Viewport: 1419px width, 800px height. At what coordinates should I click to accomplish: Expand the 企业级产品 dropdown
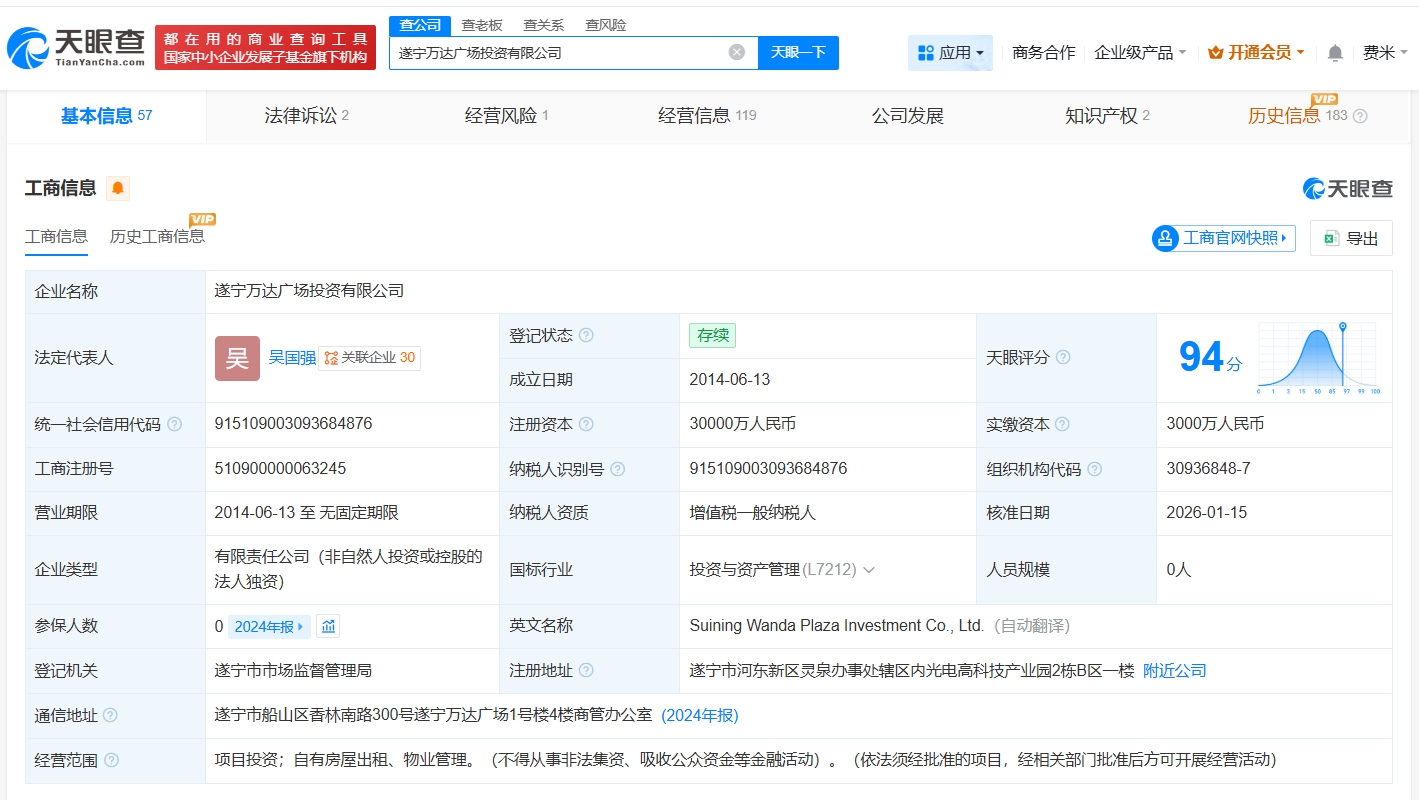pyautogui.click(x=1140, y=53)
